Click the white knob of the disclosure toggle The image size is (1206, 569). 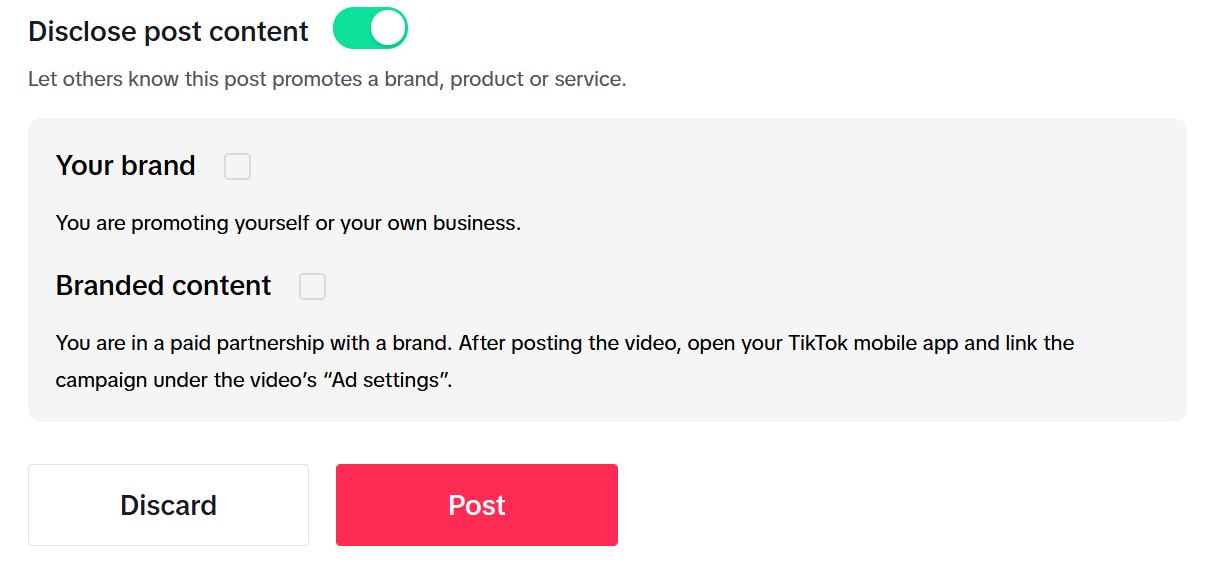pyautogui.click(x=388, y=29)
